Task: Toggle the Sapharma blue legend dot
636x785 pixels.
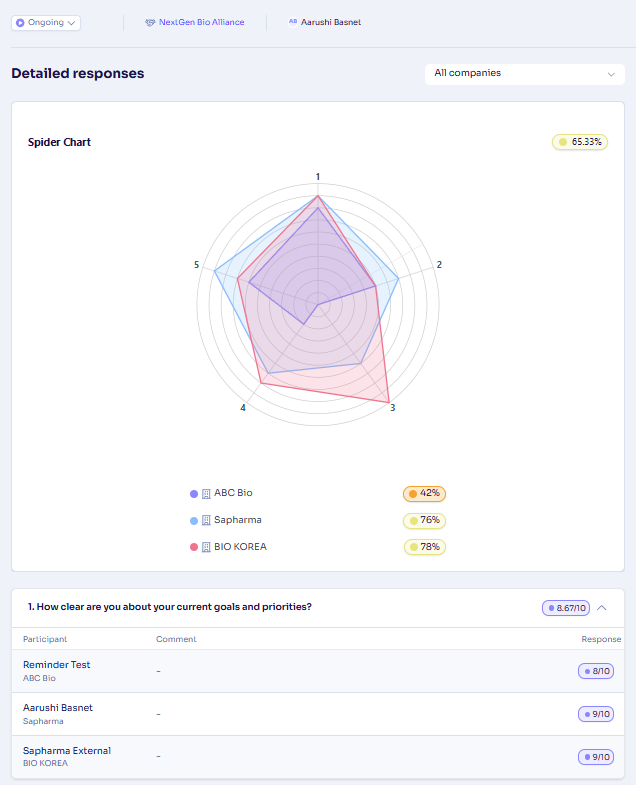Action: [194, 521]
